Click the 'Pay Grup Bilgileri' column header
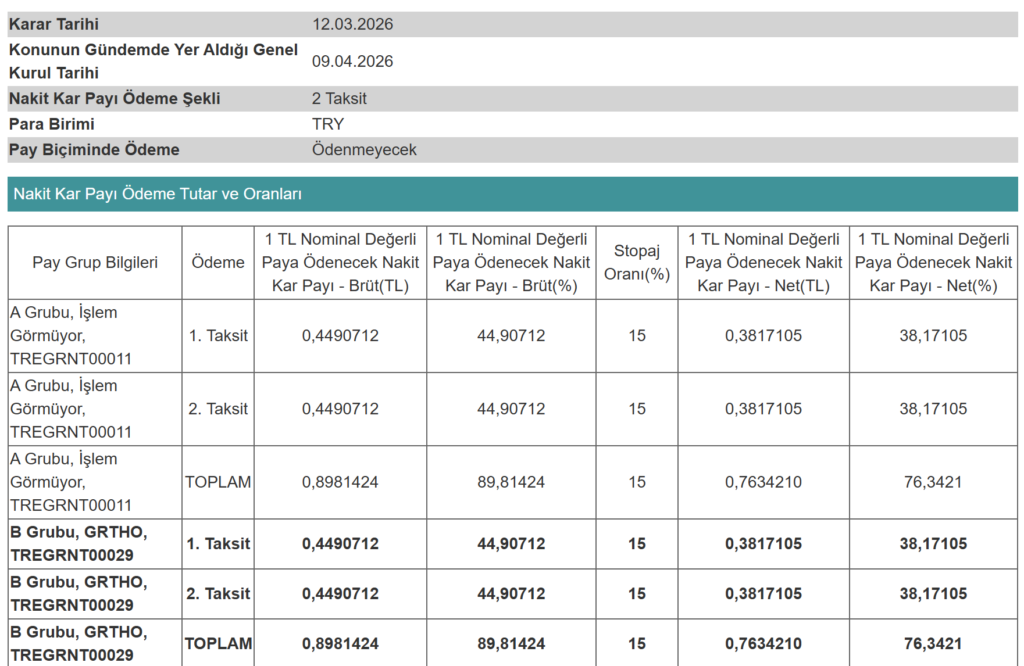This screenshot has height=666, width=1024. pyautogui.click(x=95, y=262)
